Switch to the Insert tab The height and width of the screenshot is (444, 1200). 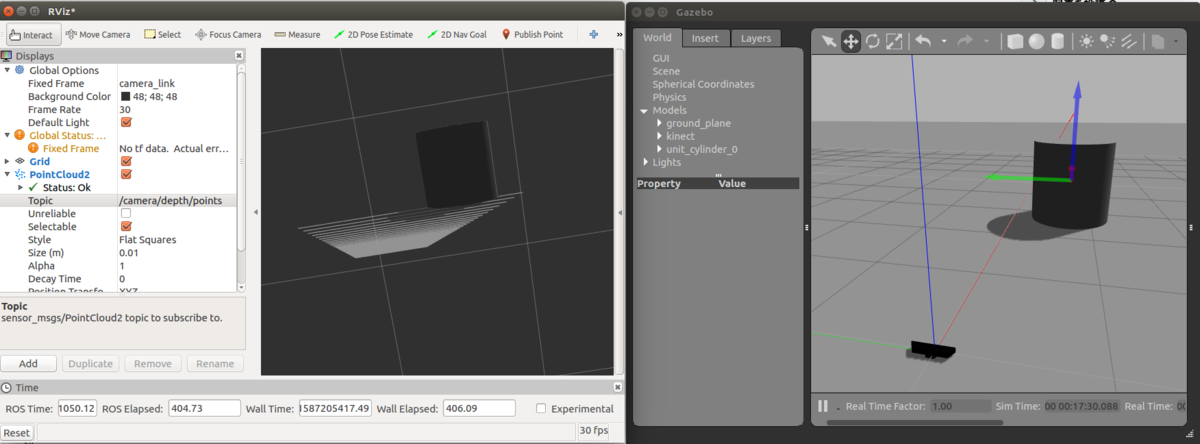pos(705,38)
